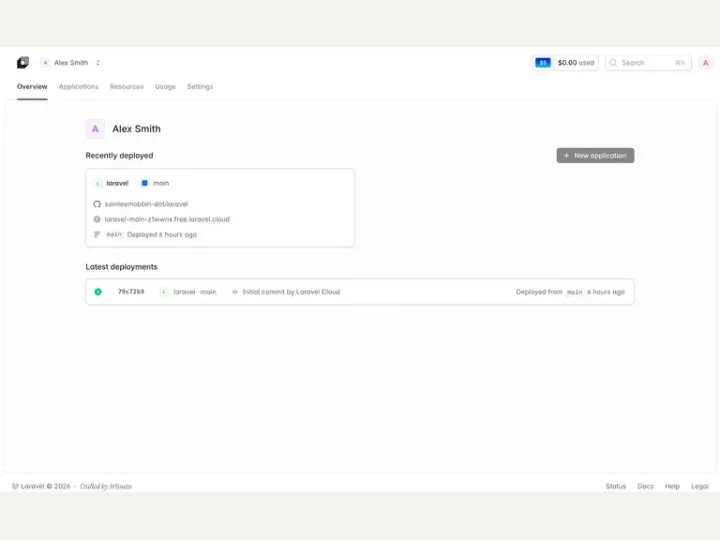This screenshot has width=720, height=540.
Task: Click the large Alex Smith avatar
Action: tap(95, 129)
